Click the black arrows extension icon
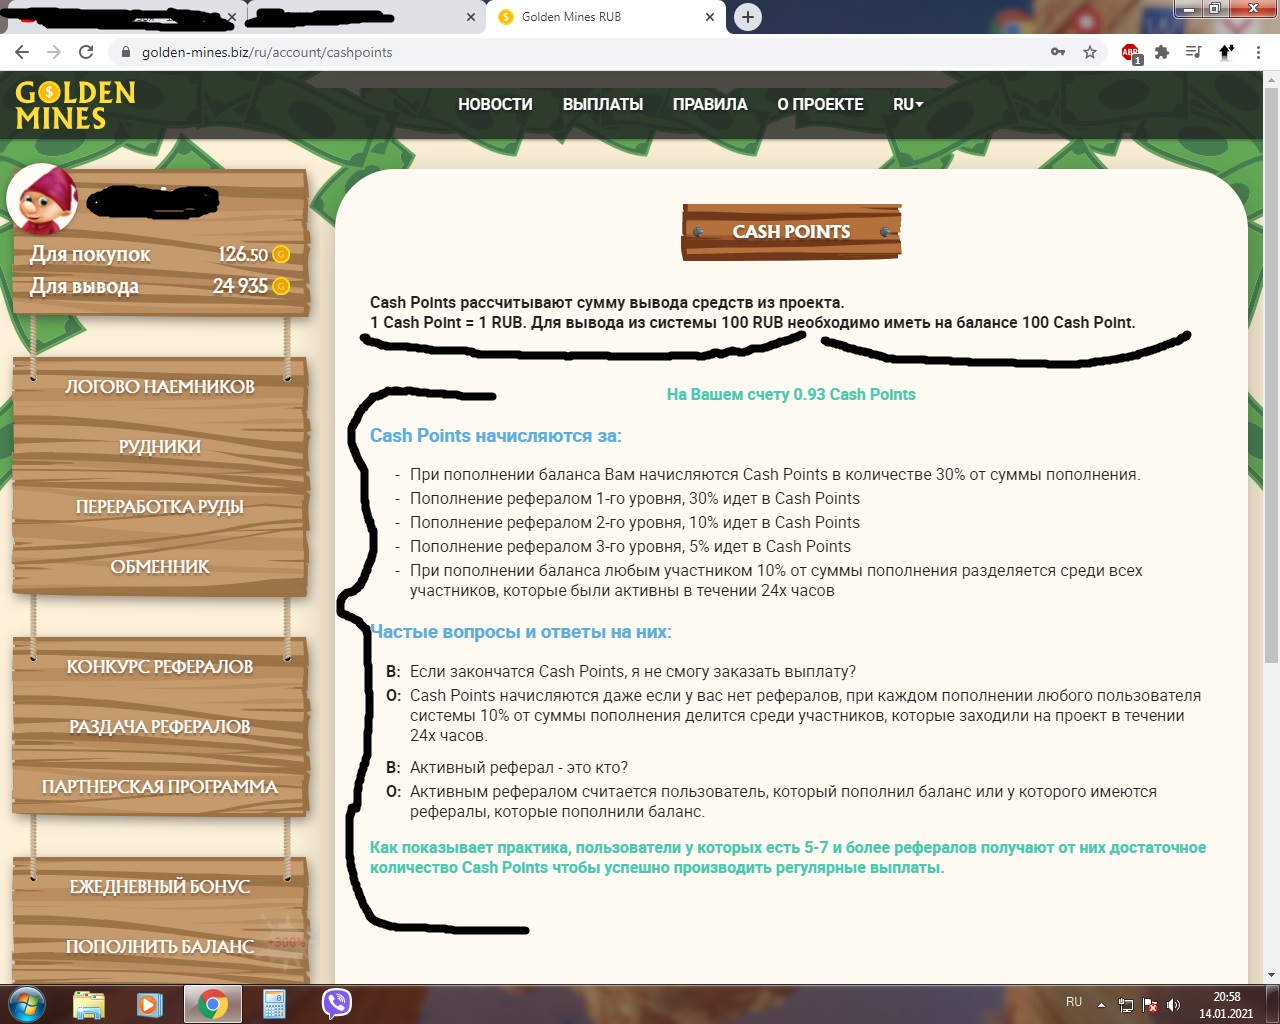Screen dimensions: 1280x1024 click(x=1226, y=52)
